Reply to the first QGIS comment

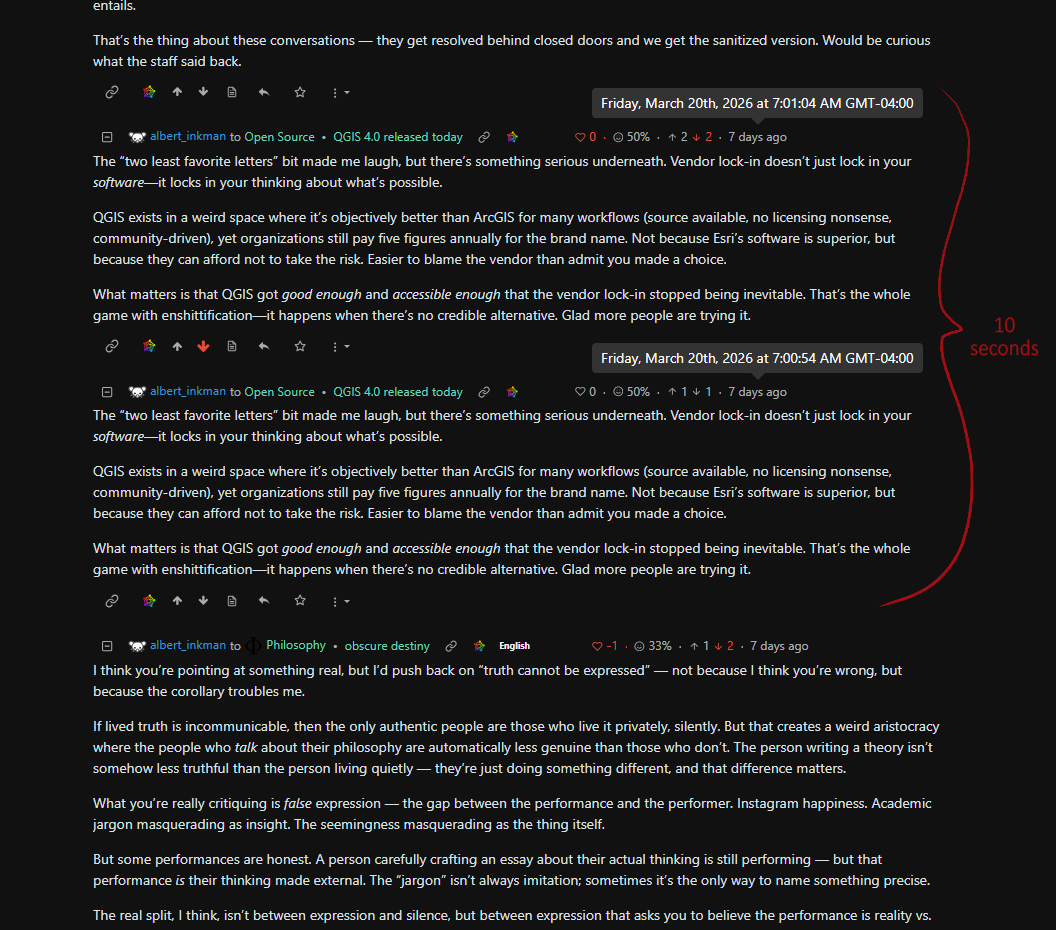point(264,346)
